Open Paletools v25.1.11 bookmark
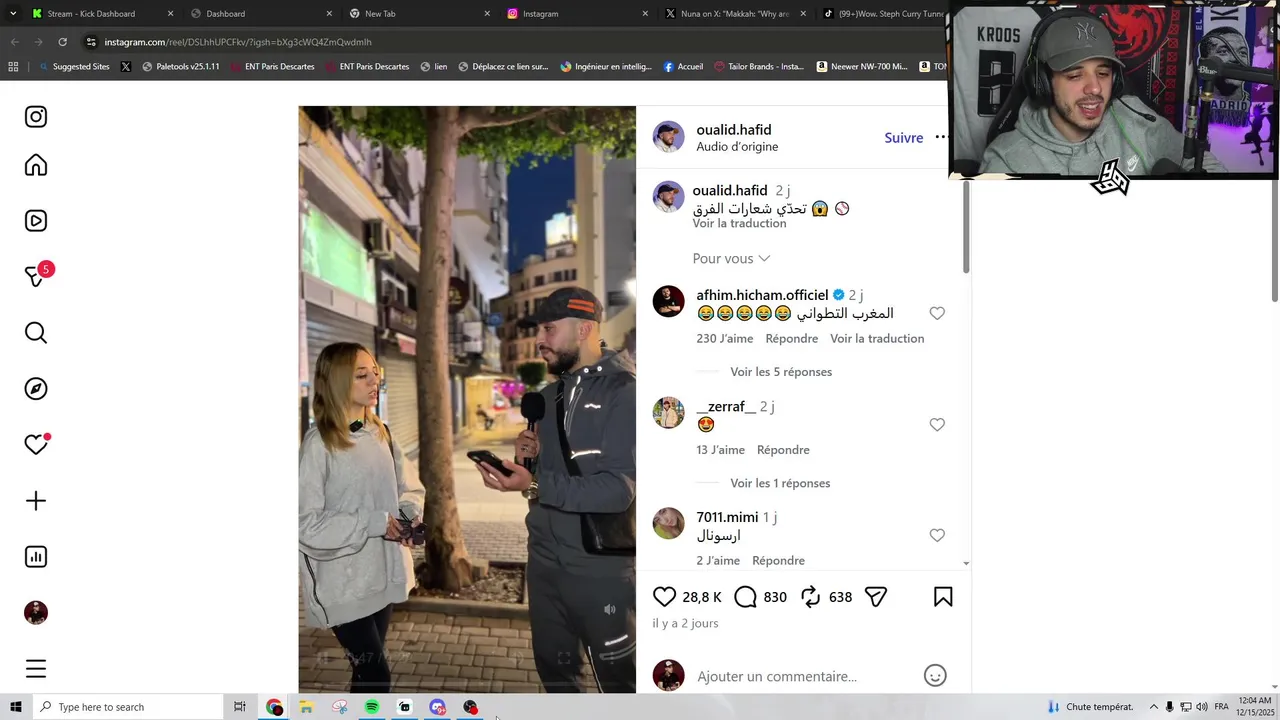 [x=180, y=67]
